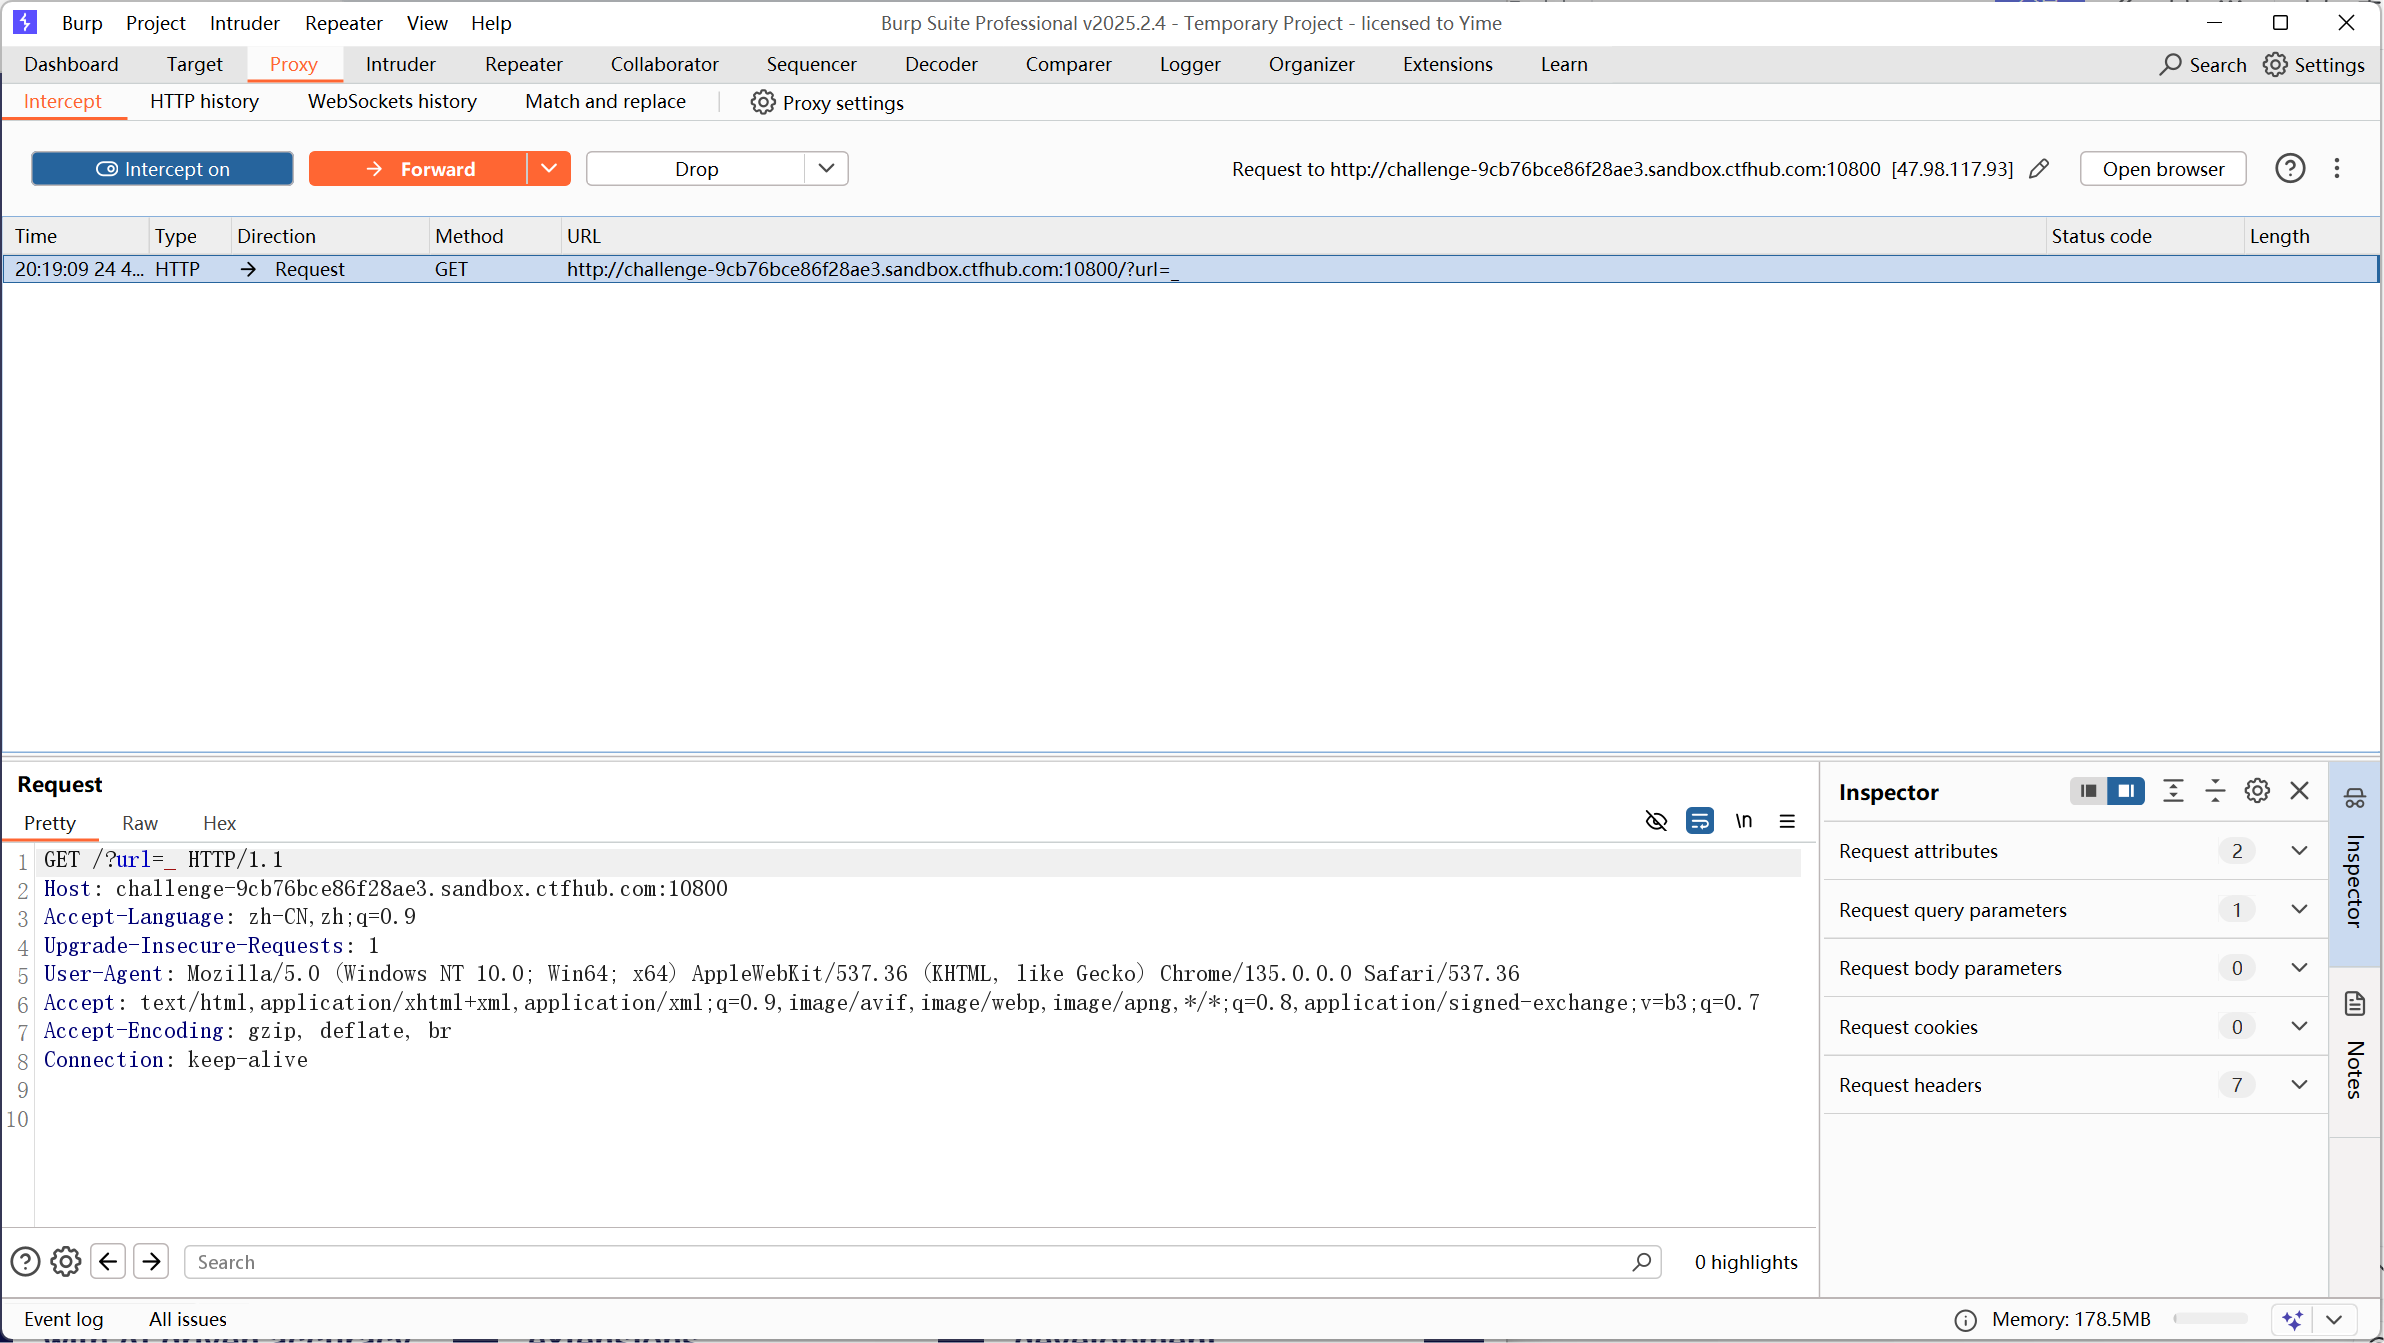Open the Repeater main tab
The width and height of the screenshot is (2384, 1343).
523,64
